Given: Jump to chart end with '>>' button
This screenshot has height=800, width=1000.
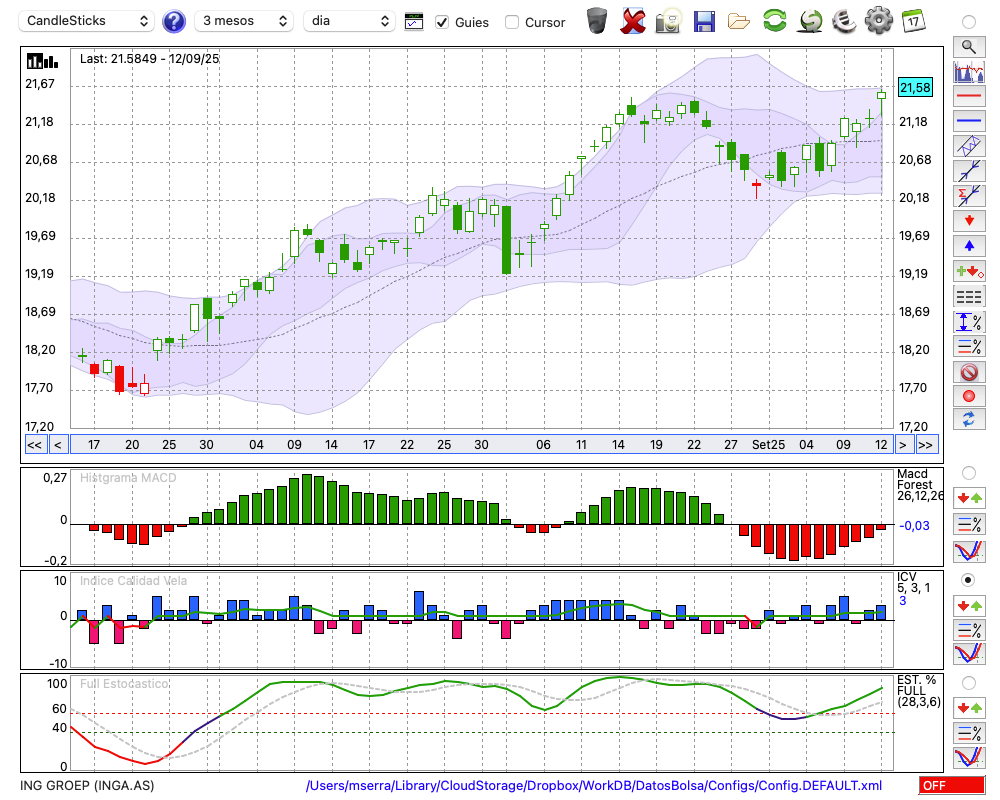Looking at the screenshot, I should coord(925,445).
